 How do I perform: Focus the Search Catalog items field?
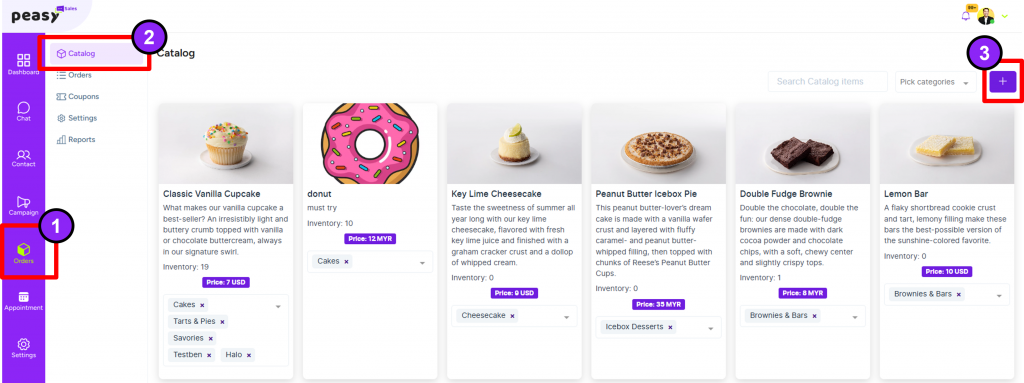pyautogui.click(x=827, y=82)
